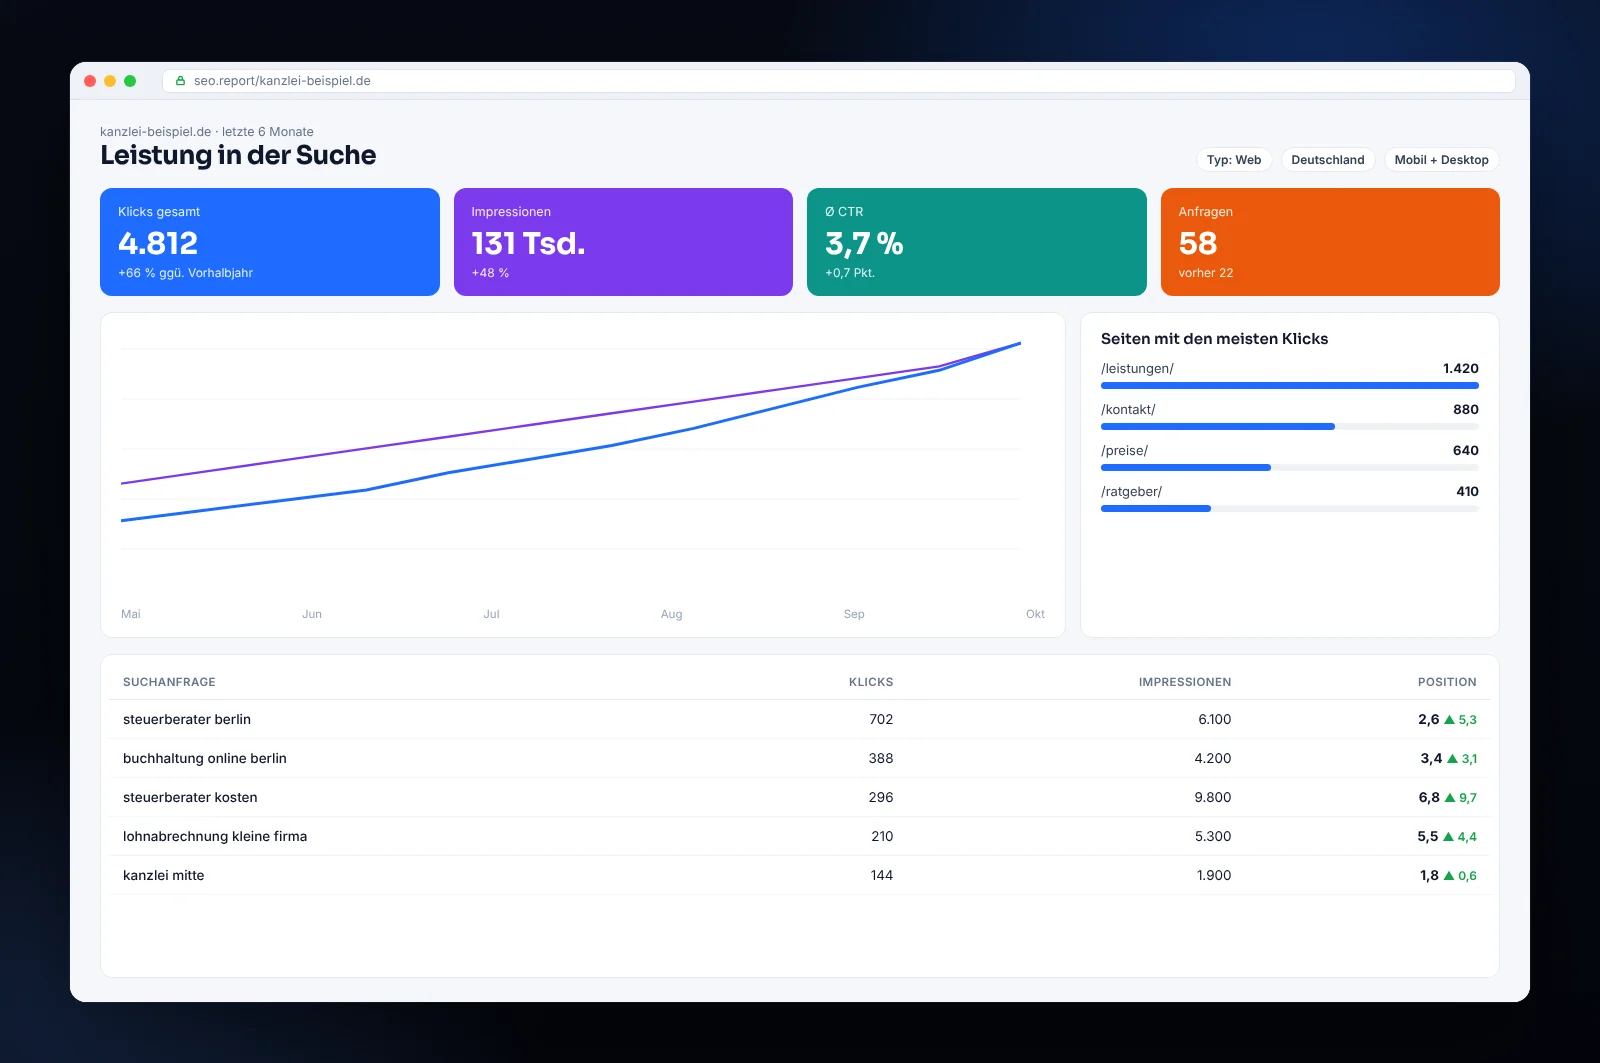The image size is (1600, 1063).
Task: Sort by the IMPRESSIONEN column header
Action: (1185, 682)
